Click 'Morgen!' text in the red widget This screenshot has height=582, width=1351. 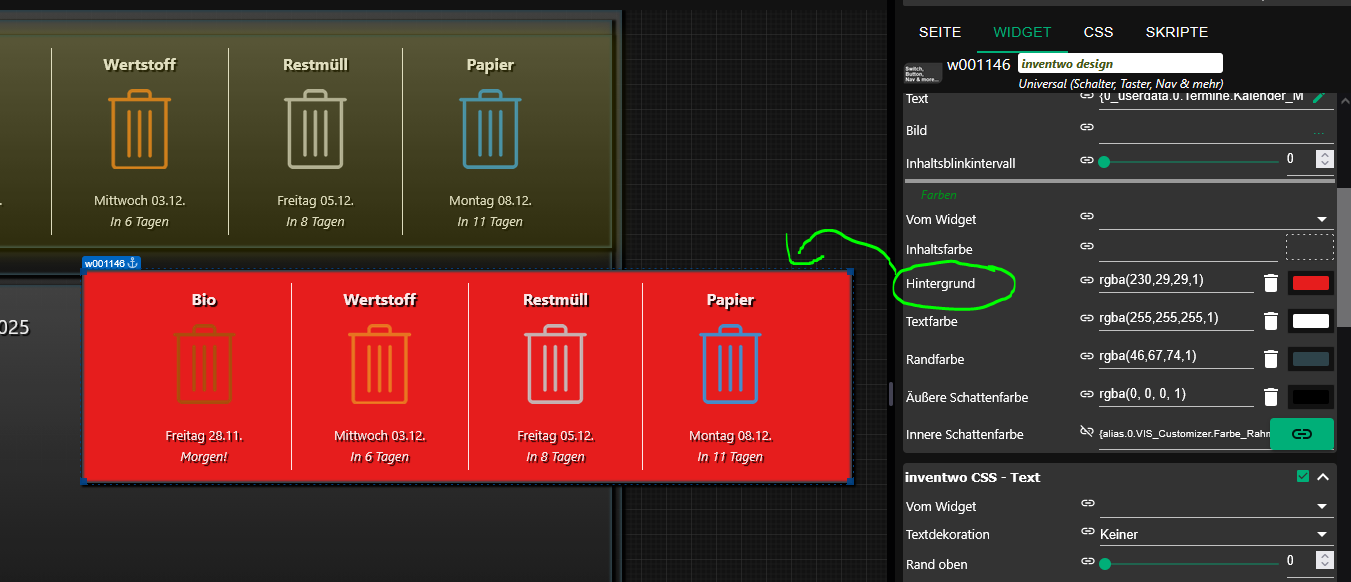[x=204, y=457]
